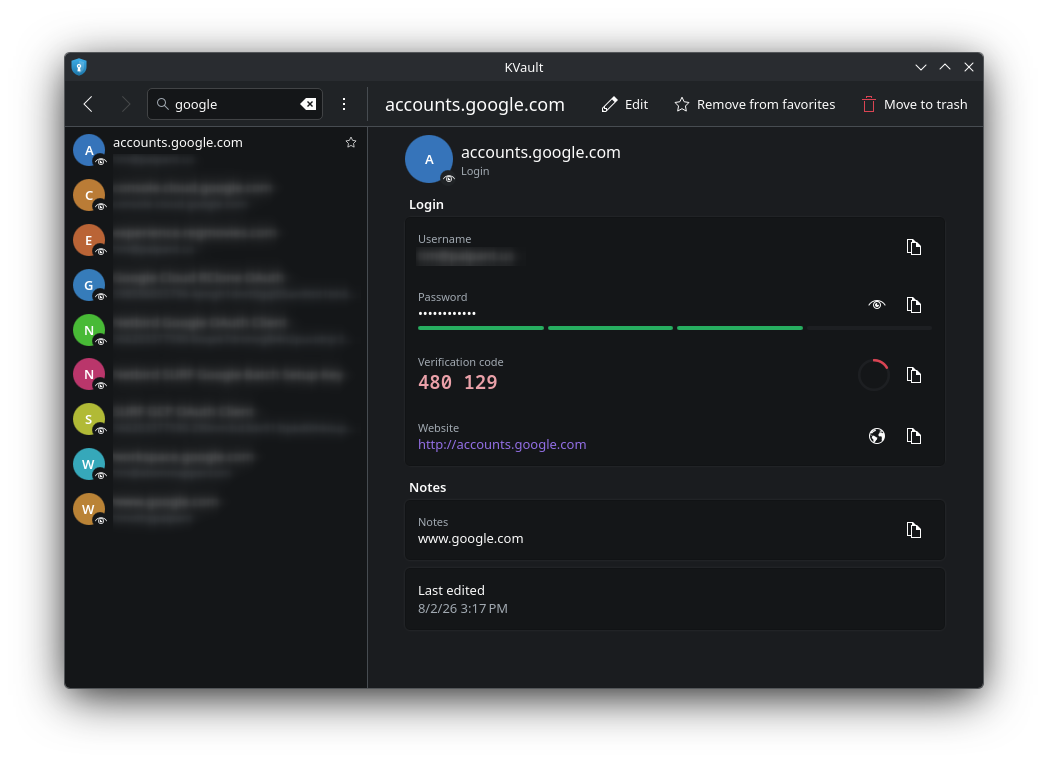Select the green N avatar entry
Screen dimensions: 1048x765
click(x=216, y=329)
